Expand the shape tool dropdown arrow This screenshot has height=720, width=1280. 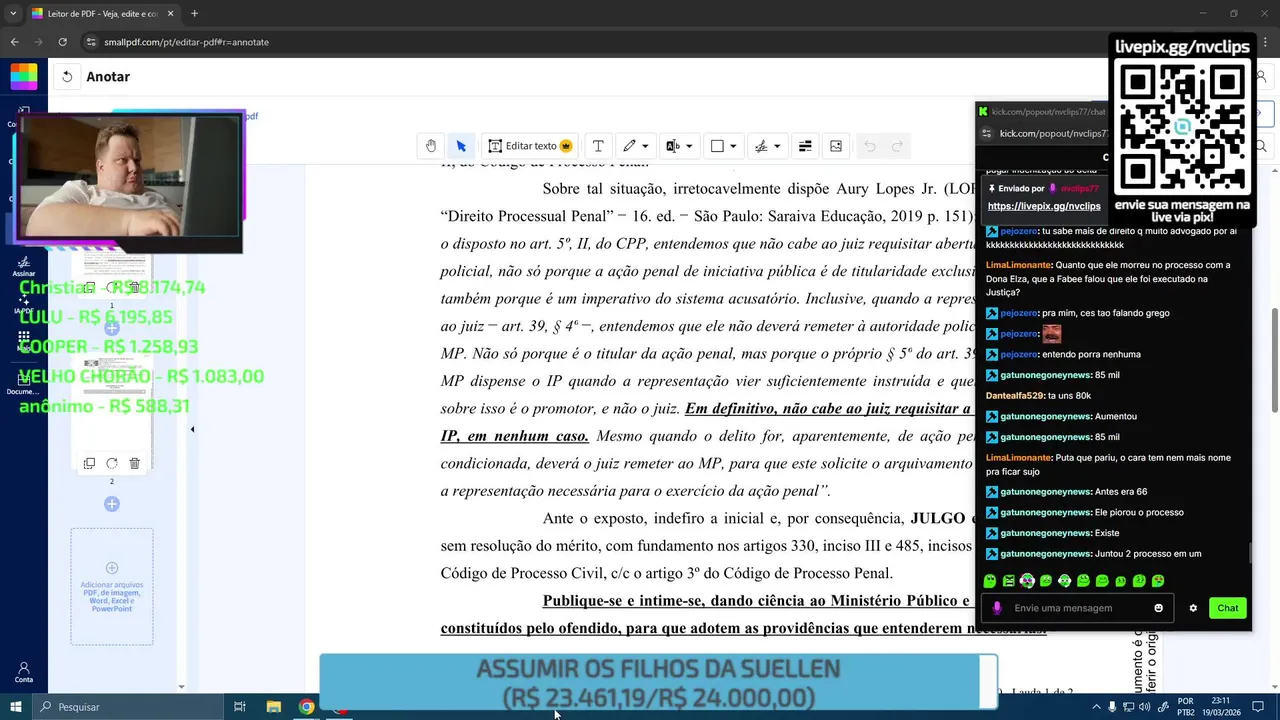coord(733,146)
